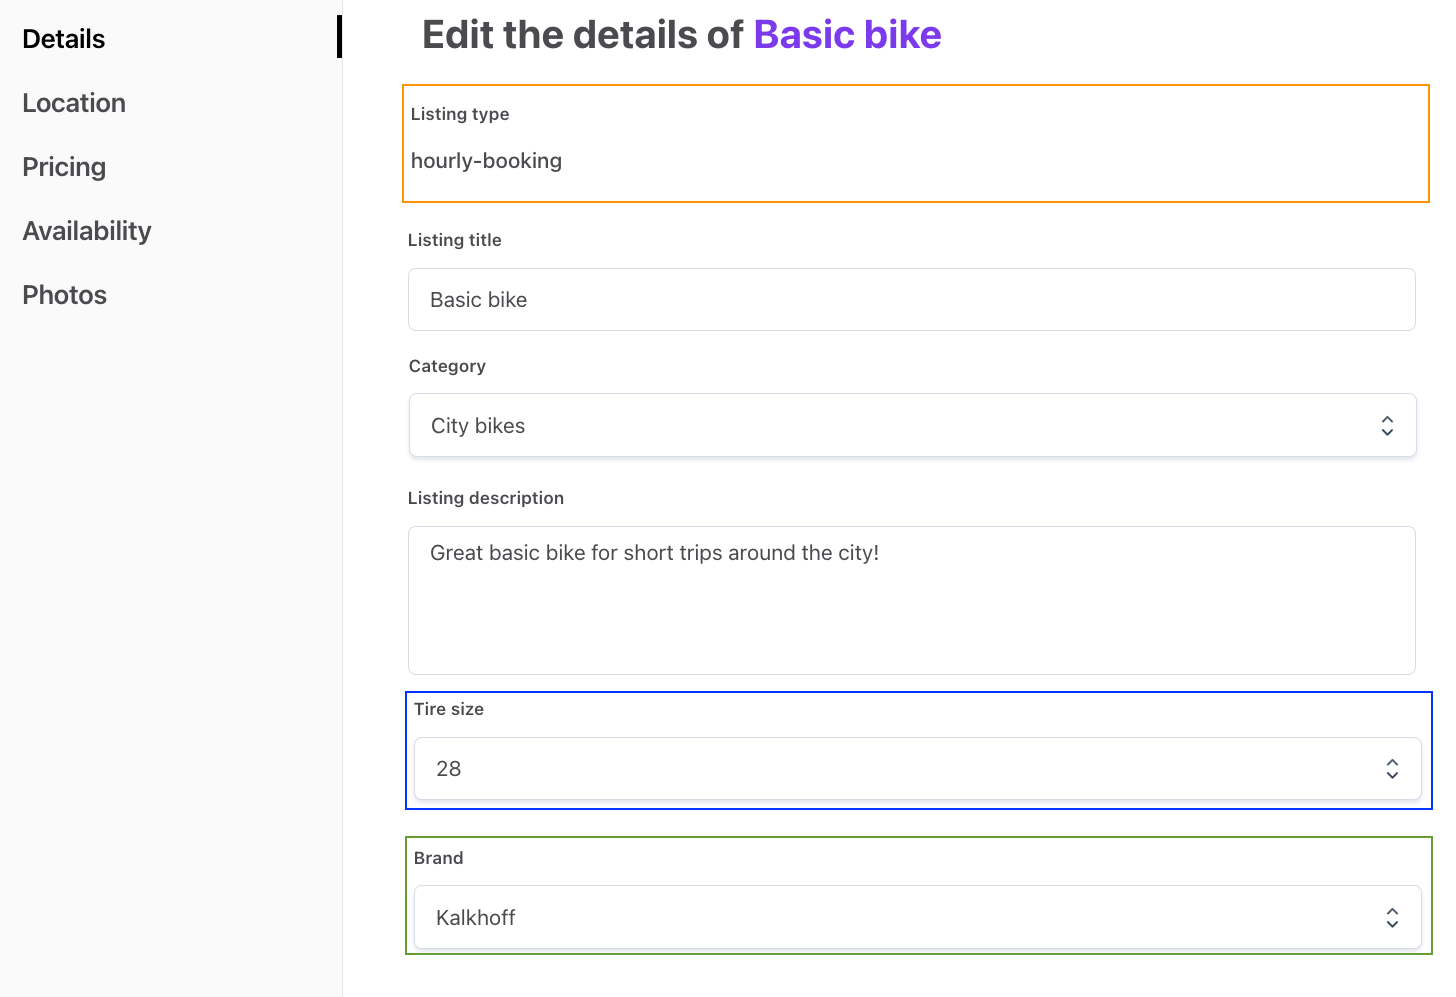Click the Tire size field label
Image resolution: width=1456 pixels, height=997 pixels.
[448, 709]
